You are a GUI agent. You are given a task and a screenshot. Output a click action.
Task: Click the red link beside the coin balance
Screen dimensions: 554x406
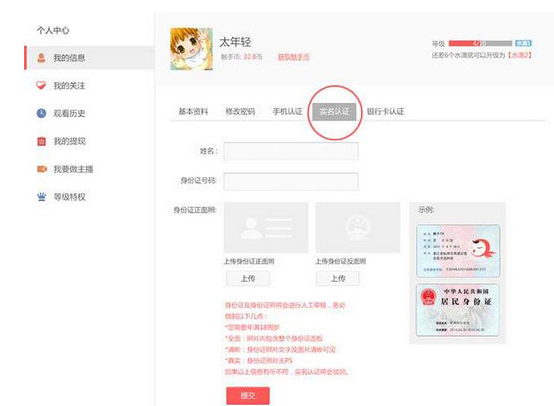coord(294,57)
